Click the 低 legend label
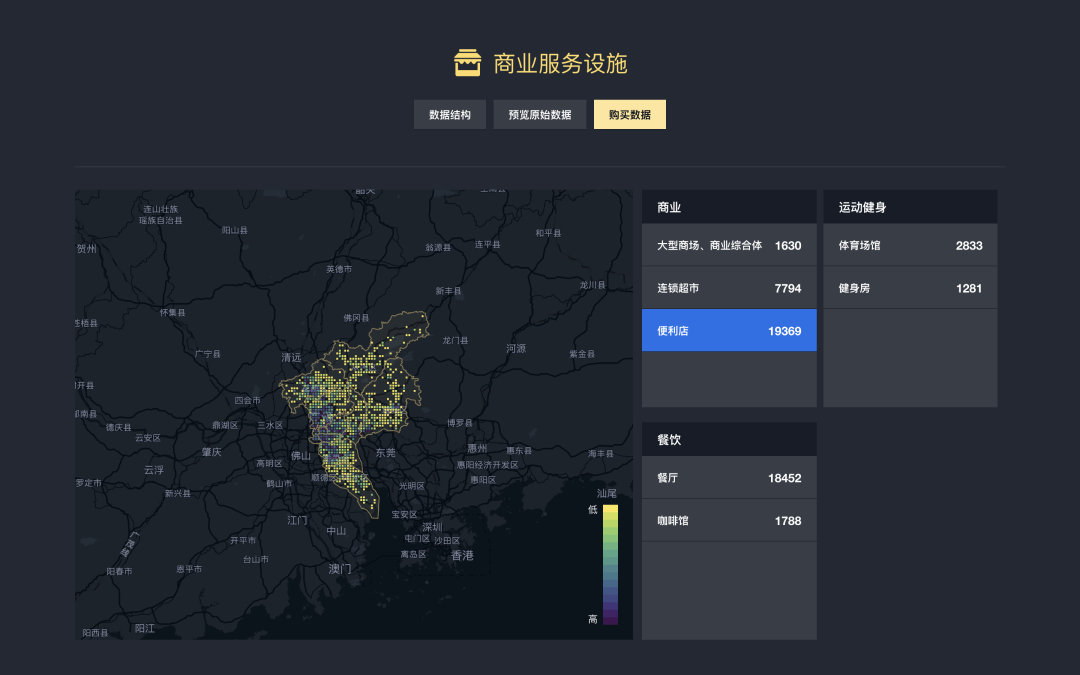The height and width of the screenshot is (675, 1080). (x=592, y=510)
